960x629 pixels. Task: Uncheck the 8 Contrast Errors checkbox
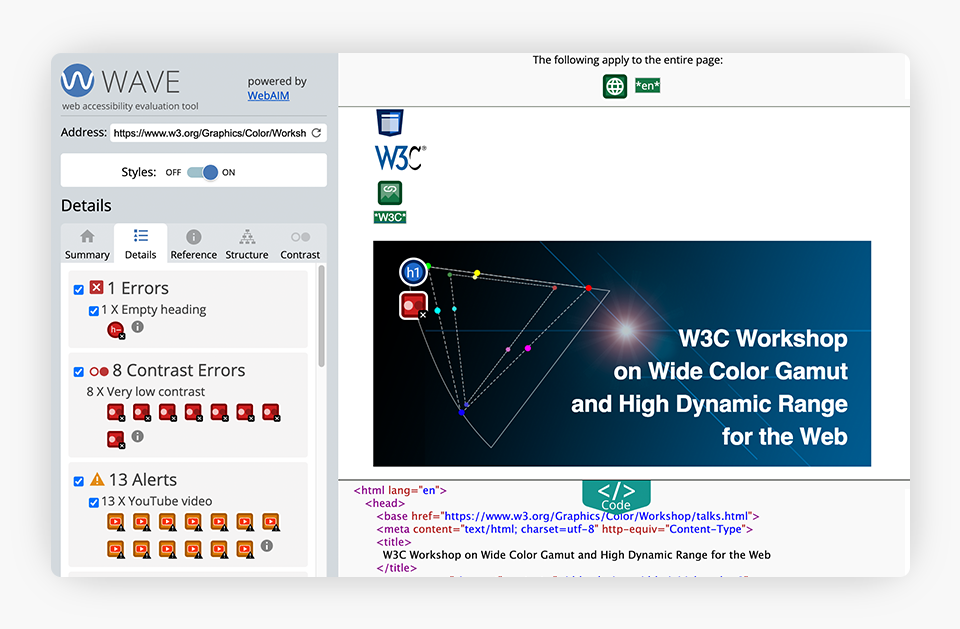coord(79,371)
